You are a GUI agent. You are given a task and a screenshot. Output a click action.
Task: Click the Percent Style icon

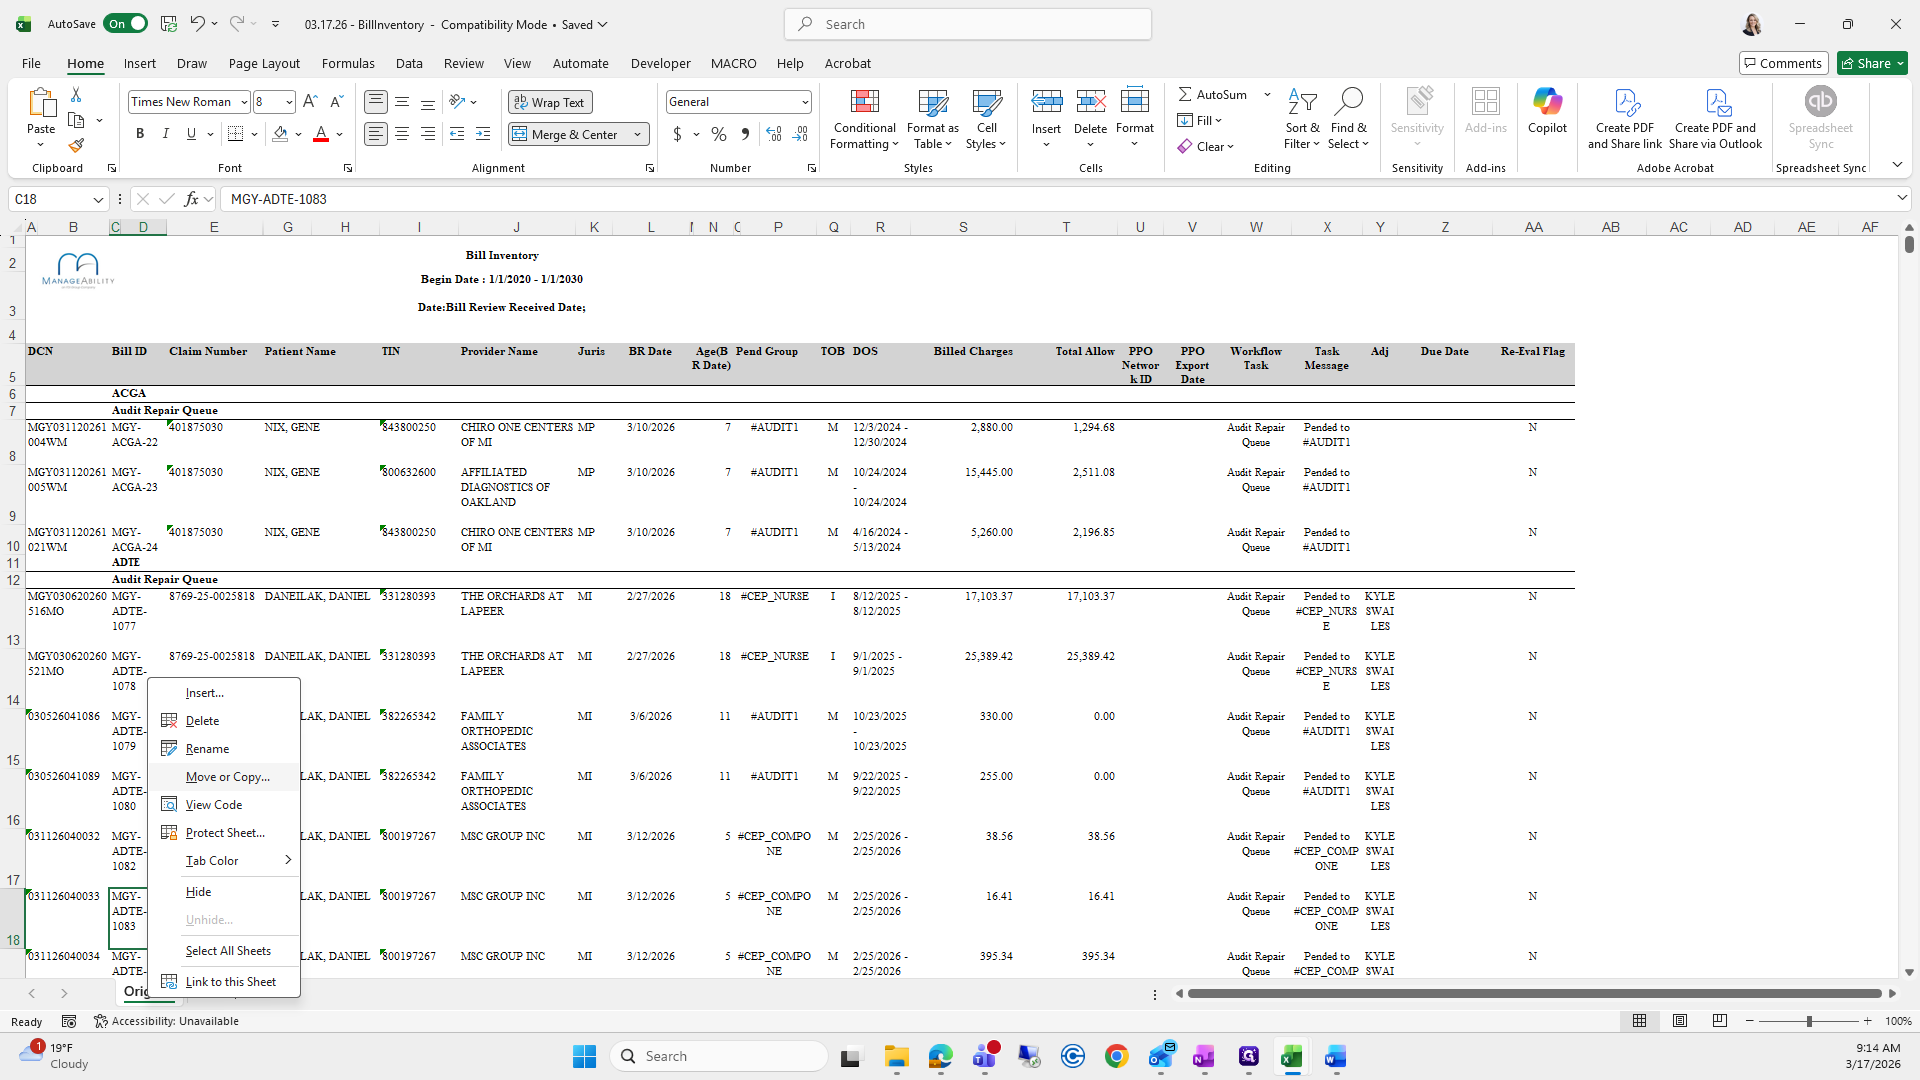coord(718,134)
